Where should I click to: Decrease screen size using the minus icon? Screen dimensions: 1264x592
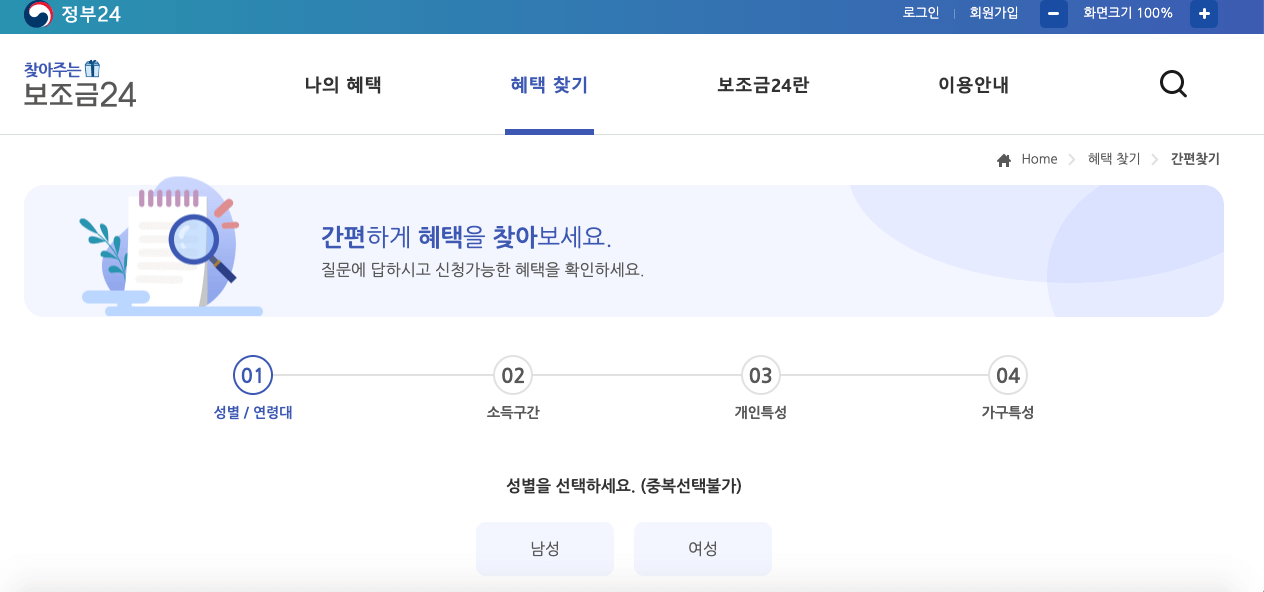coord(1053,14)
